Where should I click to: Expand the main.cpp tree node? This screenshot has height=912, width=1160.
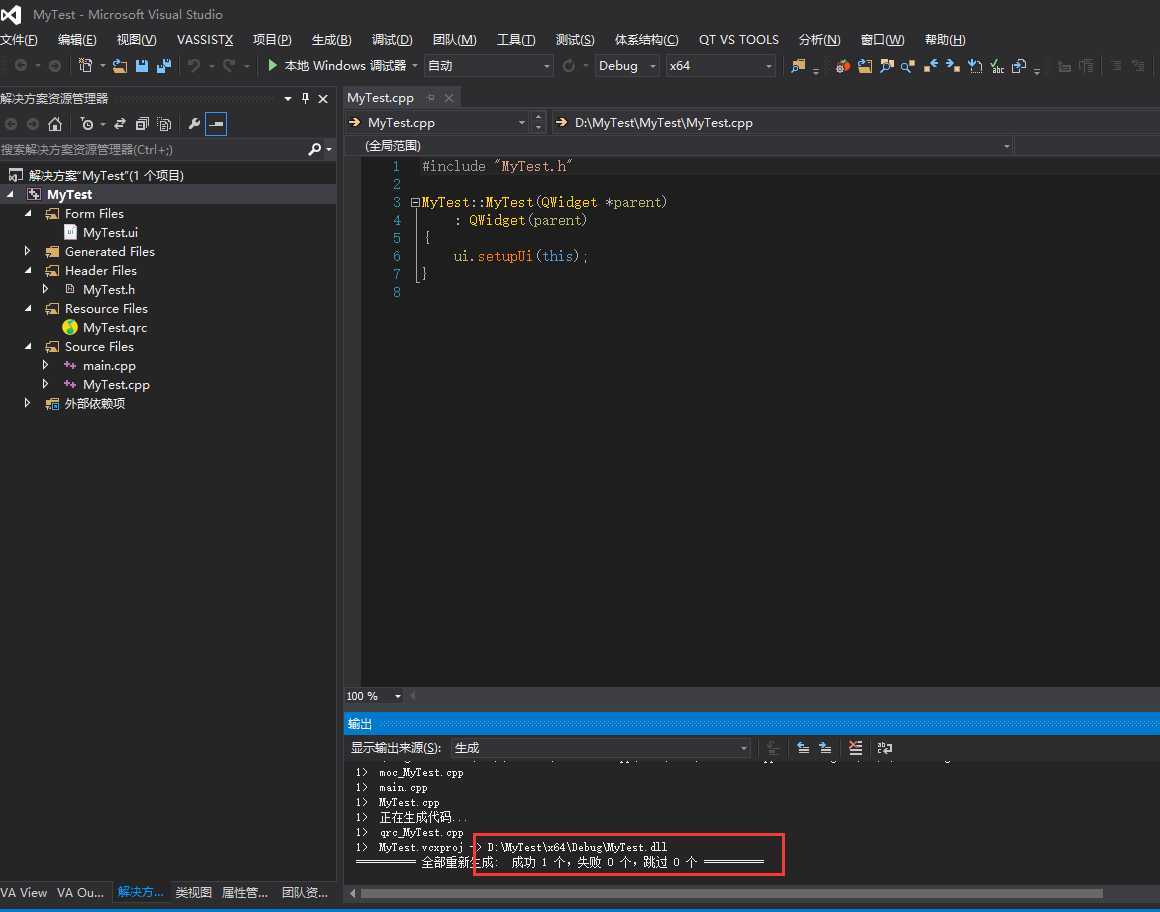(x=46, y=365)
